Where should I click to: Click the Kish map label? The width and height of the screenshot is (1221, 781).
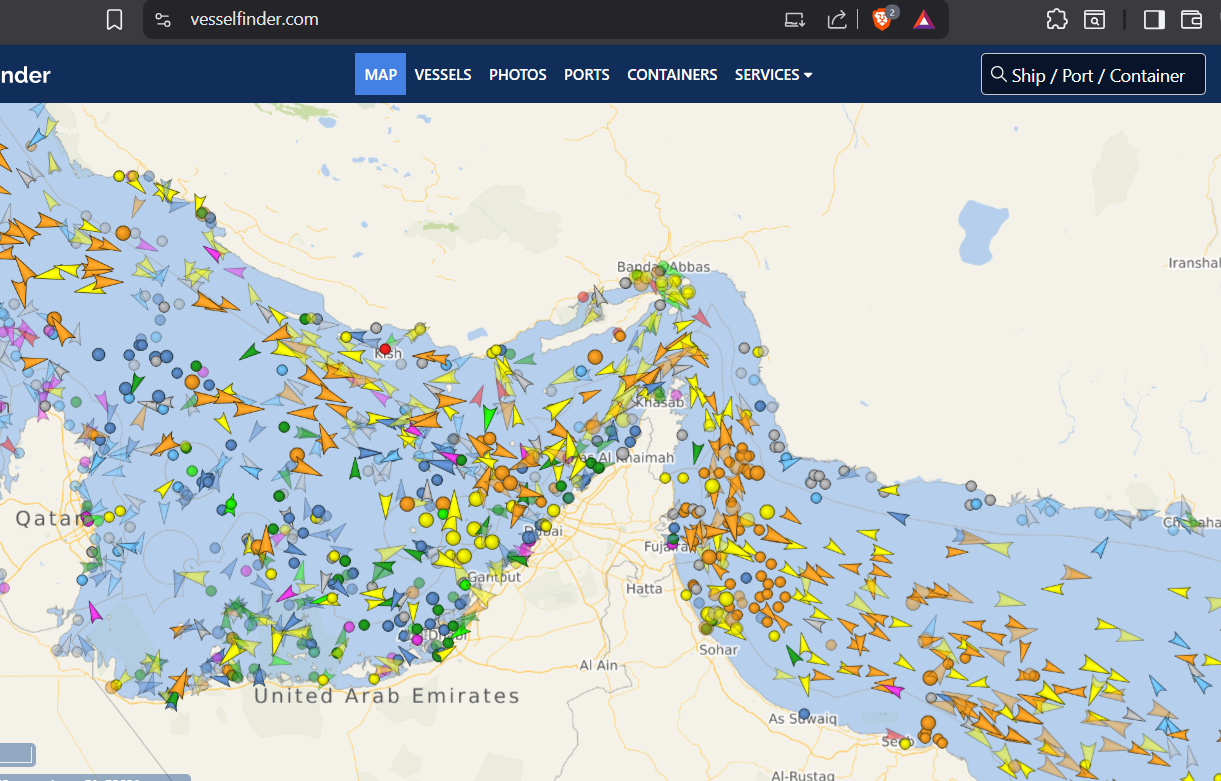(388, 354)
